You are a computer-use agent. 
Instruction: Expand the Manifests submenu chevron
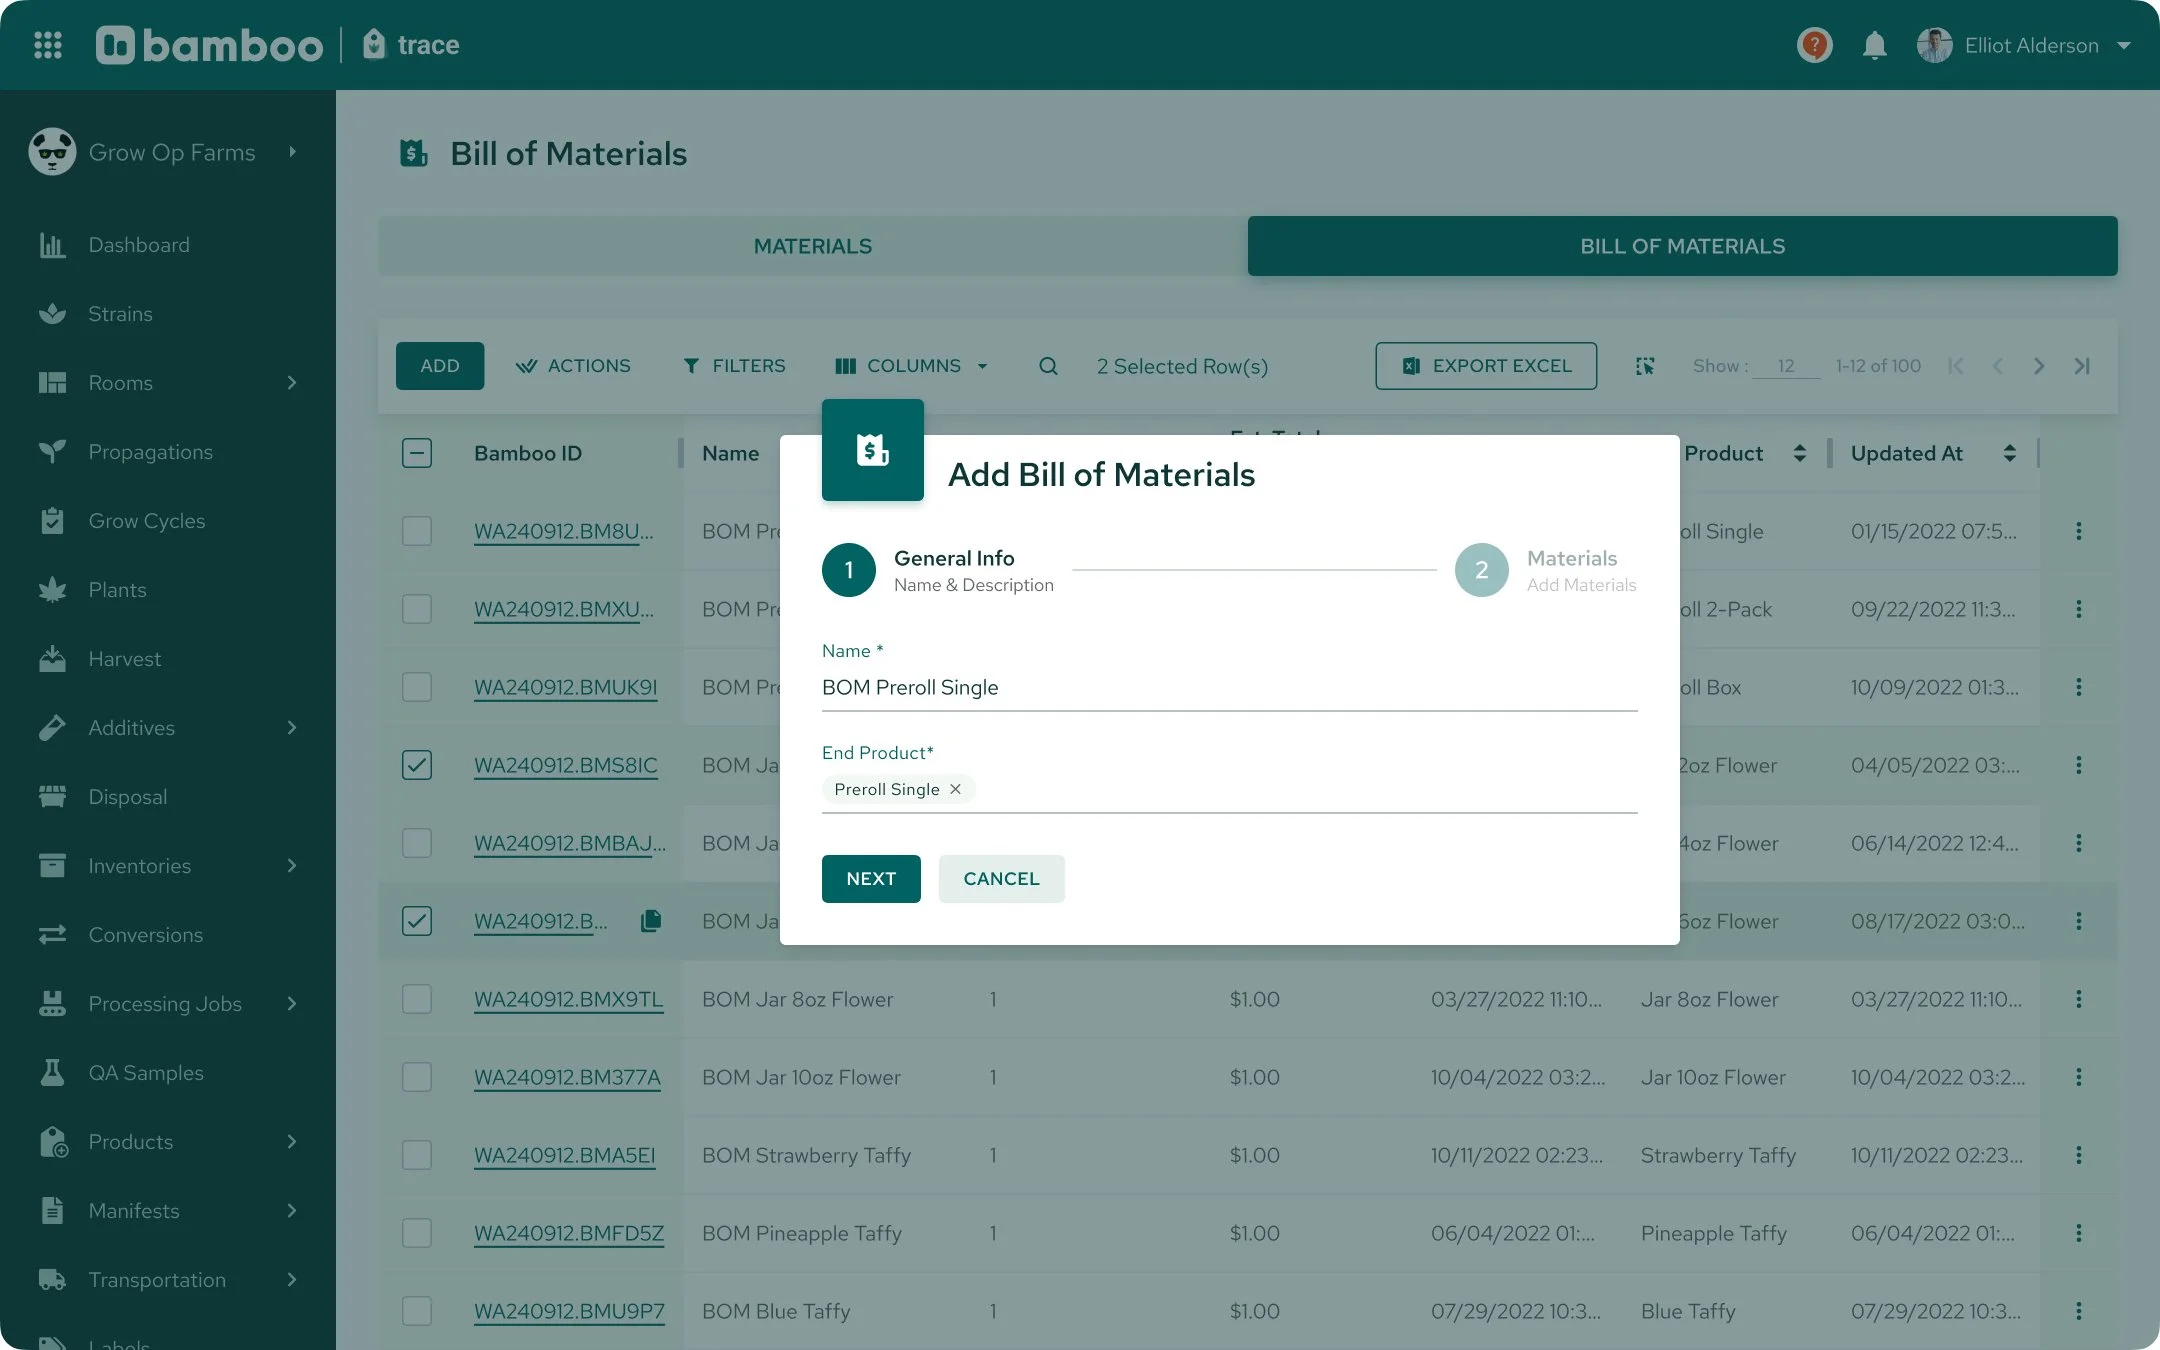(292, 1211)
